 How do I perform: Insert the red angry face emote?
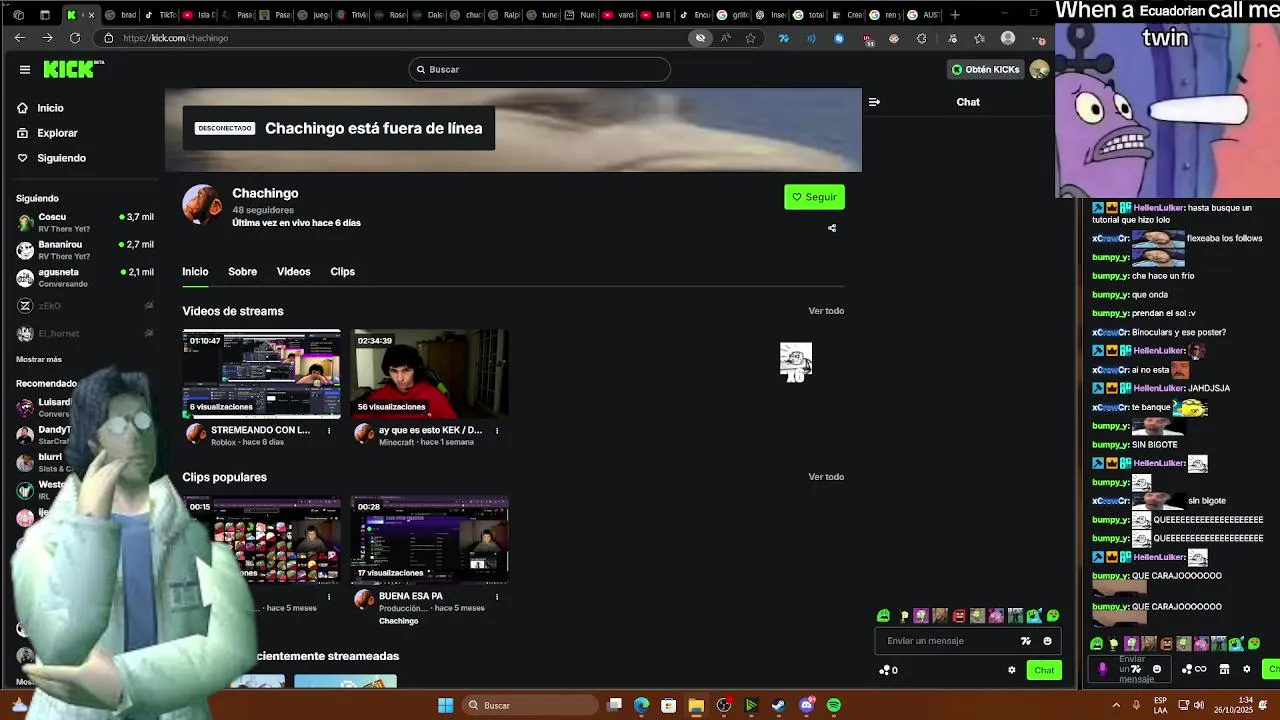tap(959, 616)
